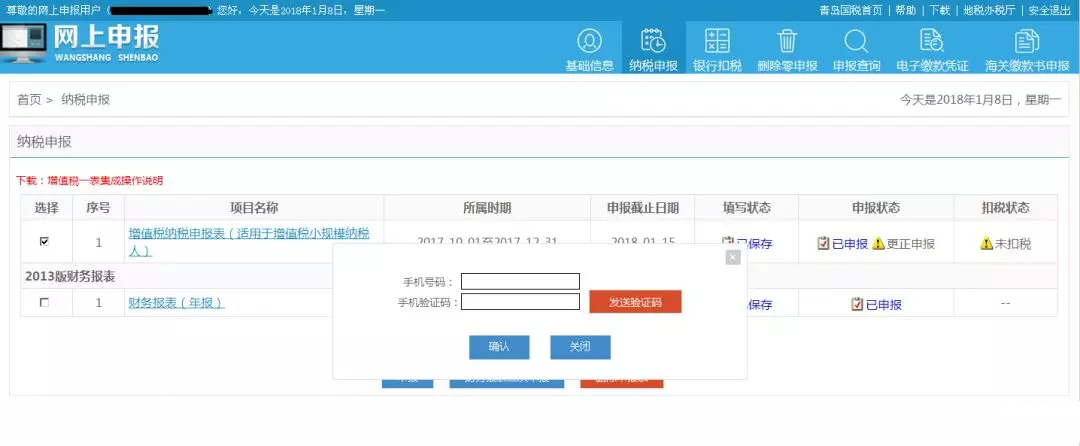1080x446 pixels.
Task: Open 财务报表（年报） link
Action: point(176,302)
